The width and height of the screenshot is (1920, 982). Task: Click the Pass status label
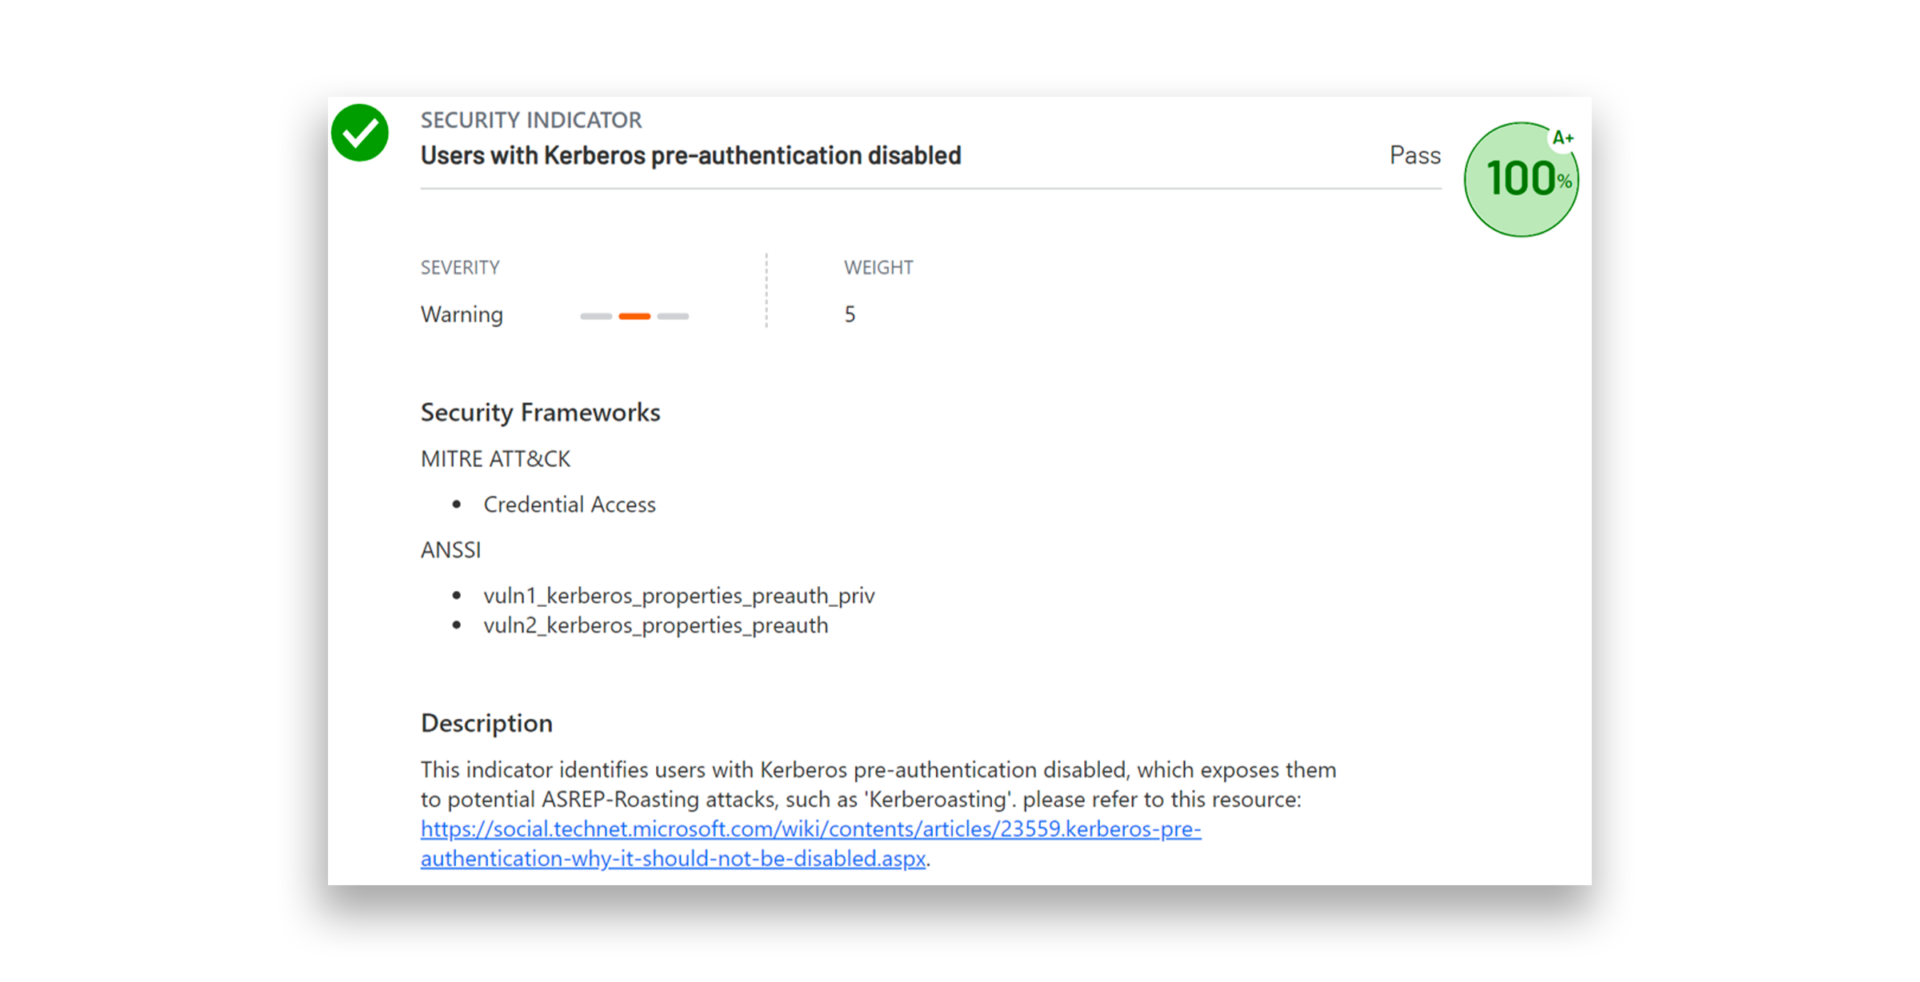tap(1414, 156)
